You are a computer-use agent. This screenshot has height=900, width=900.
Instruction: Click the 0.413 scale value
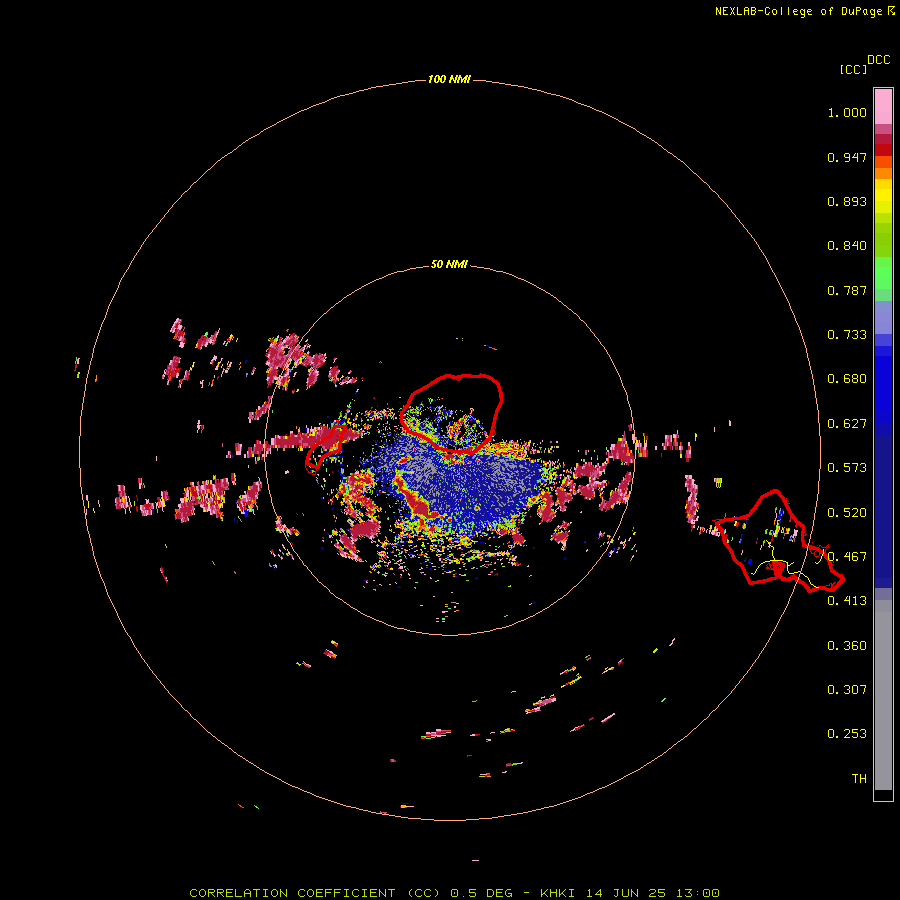847,601
